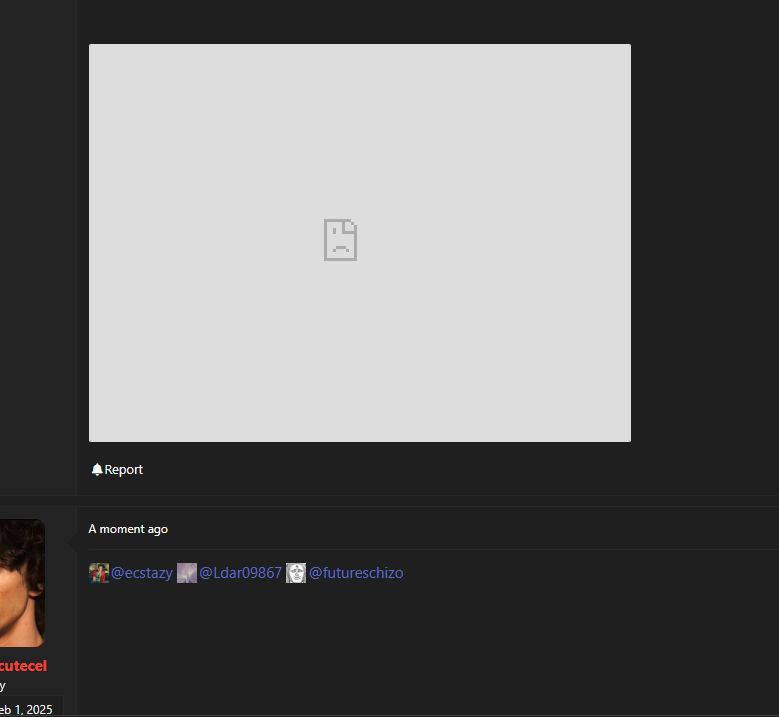The width and height of the screenshot is (779, 717).
Task: Click the 'A moment ago' post timestamp
Action: pos(128,529)
